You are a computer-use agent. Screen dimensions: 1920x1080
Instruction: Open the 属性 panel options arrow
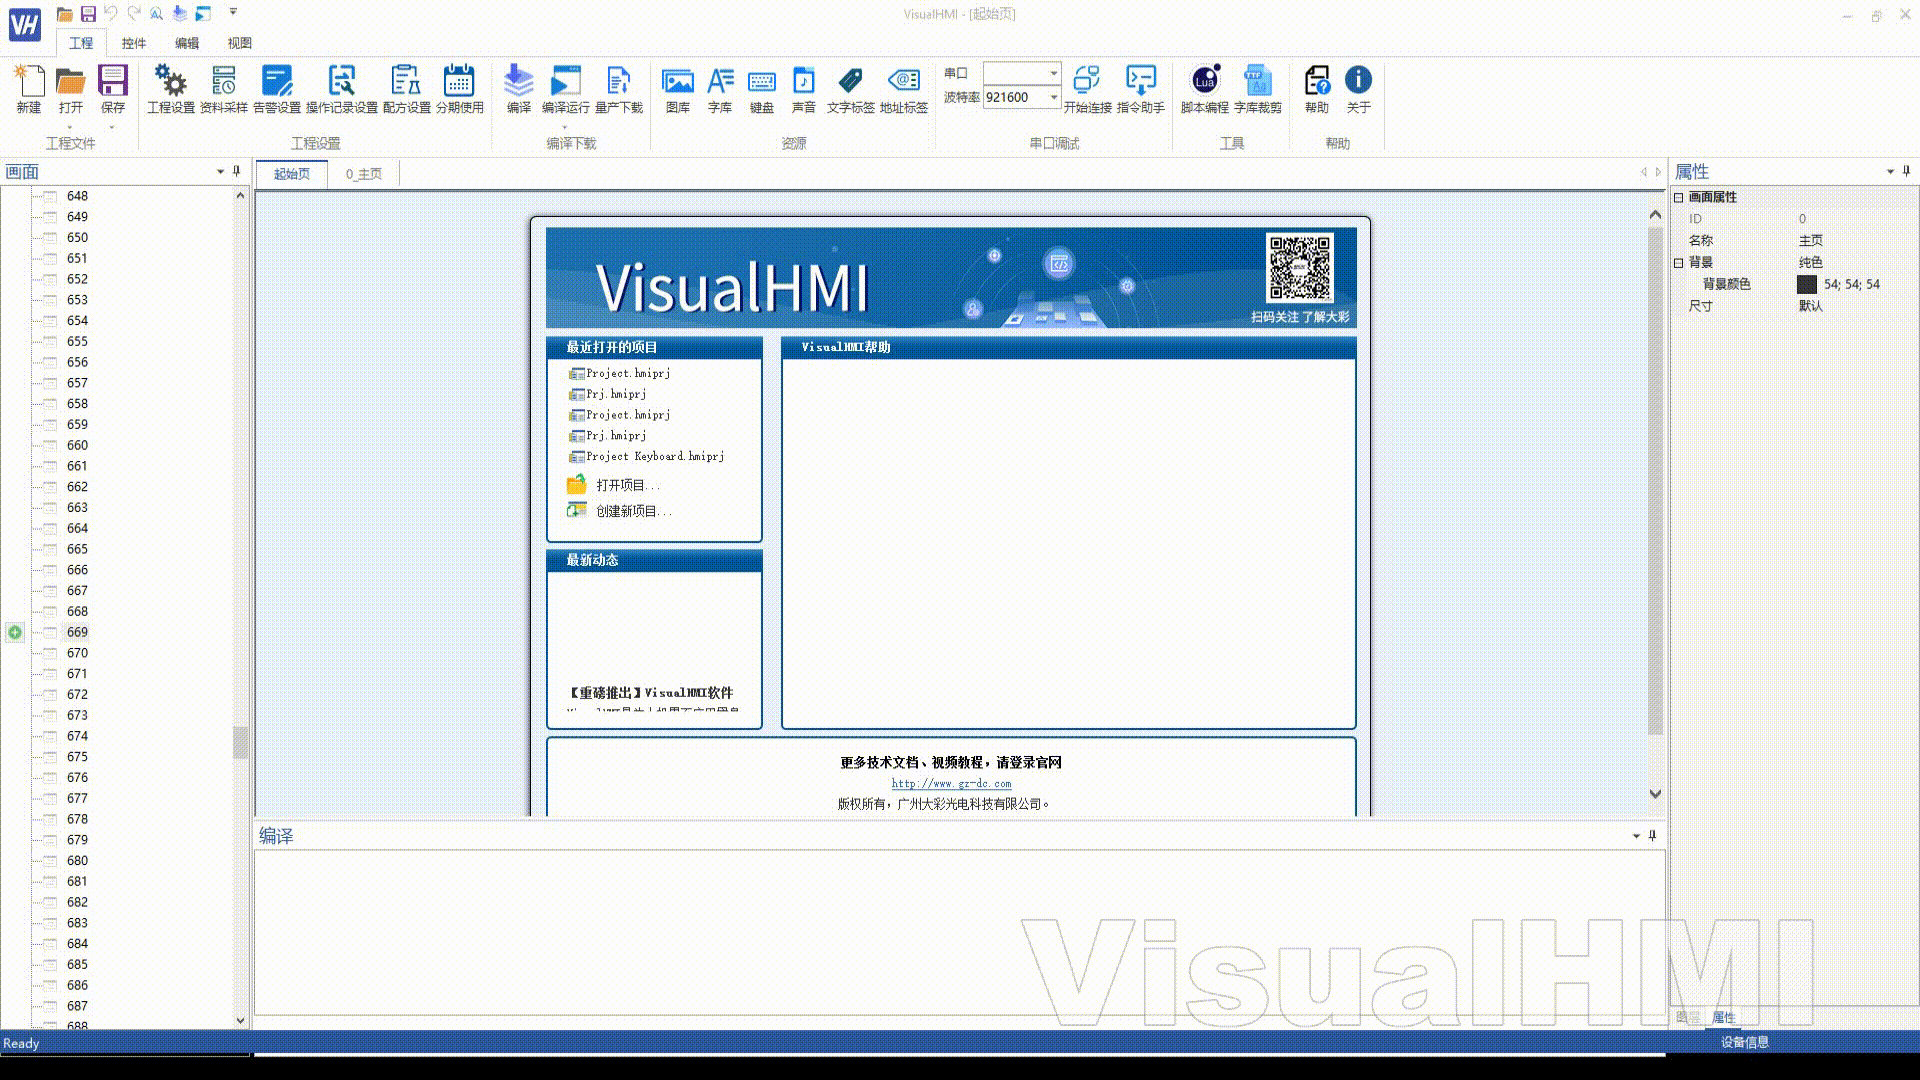pyautogui.click(x=1890, y=172)
